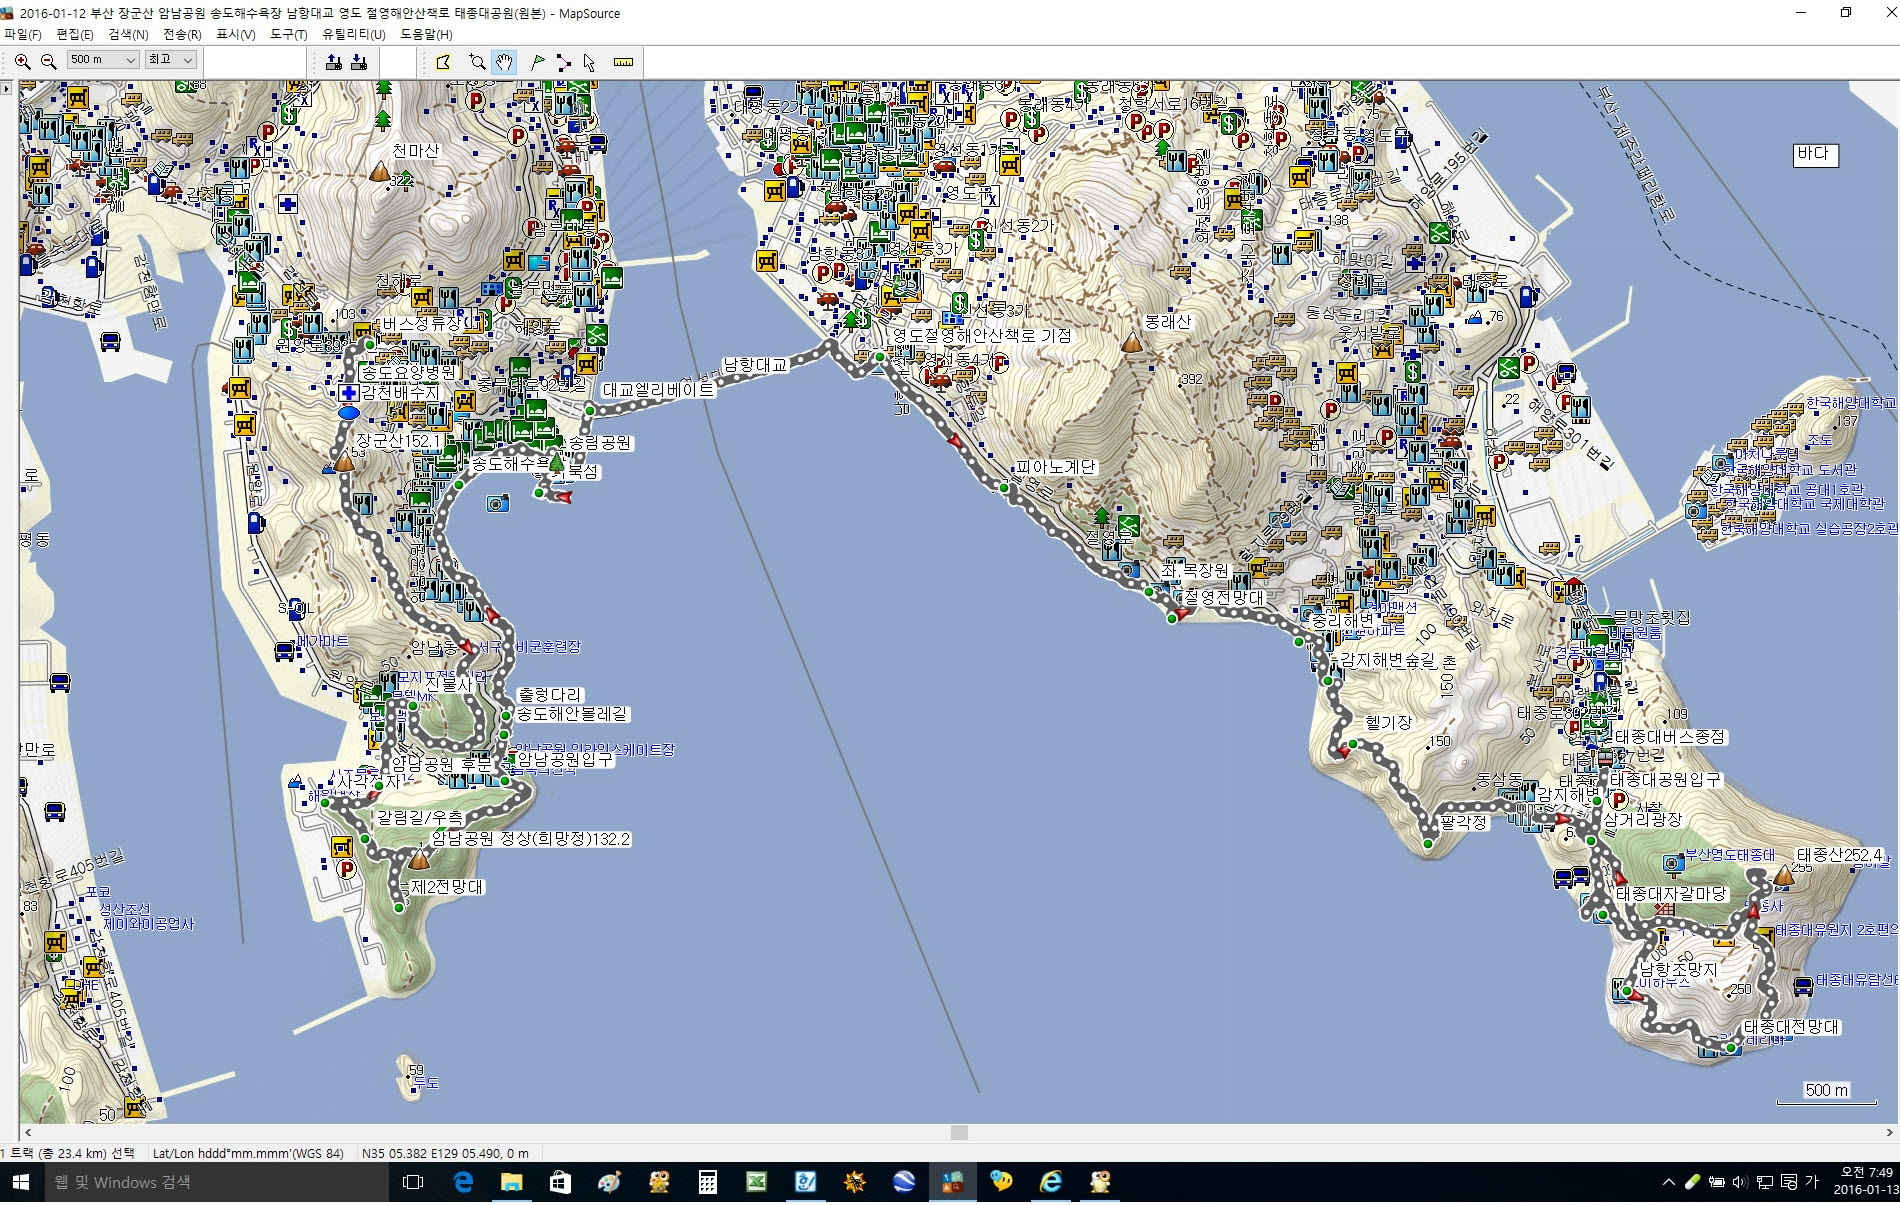Click the 팔각정 waypoint label
This screenshot has height=1205, width=1900.
coord(1463,822)
